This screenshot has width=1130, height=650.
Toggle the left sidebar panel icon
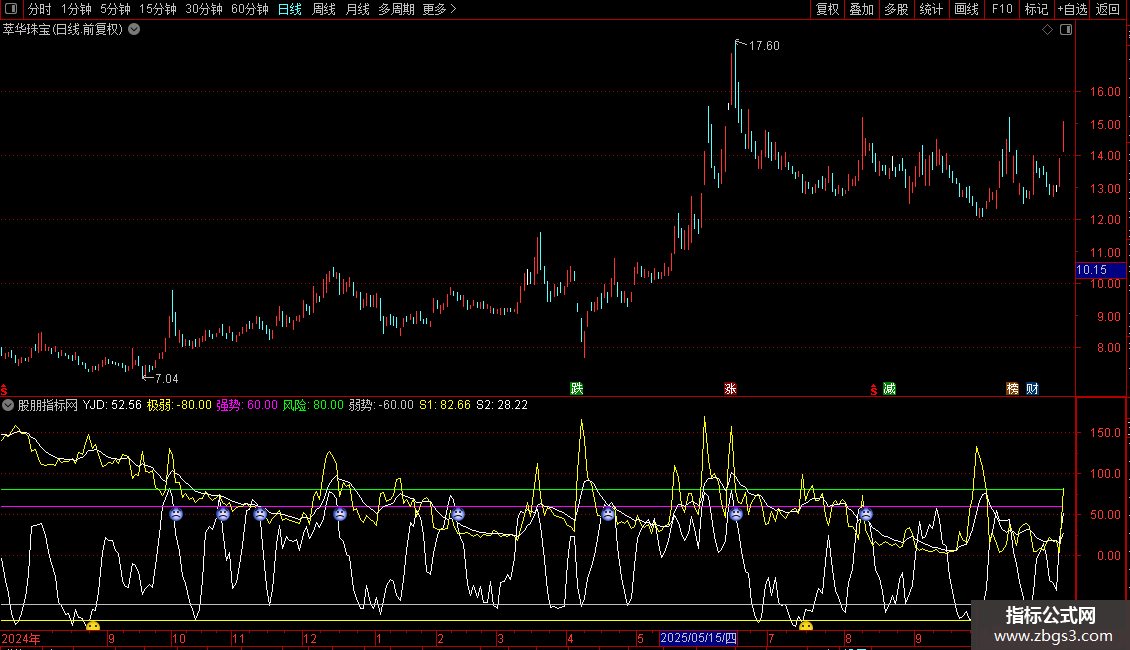(10, 9)
